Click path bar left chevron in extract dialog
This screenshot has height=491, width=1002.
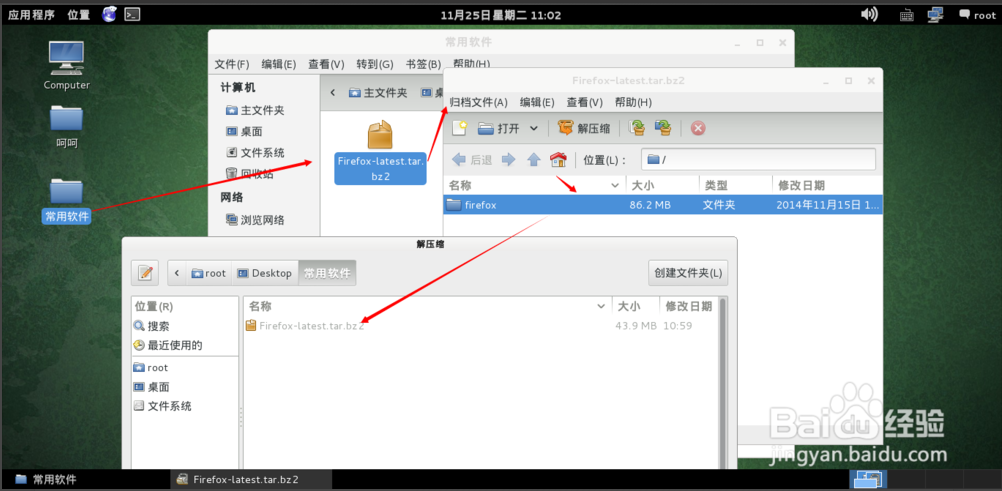click(176, 273)
